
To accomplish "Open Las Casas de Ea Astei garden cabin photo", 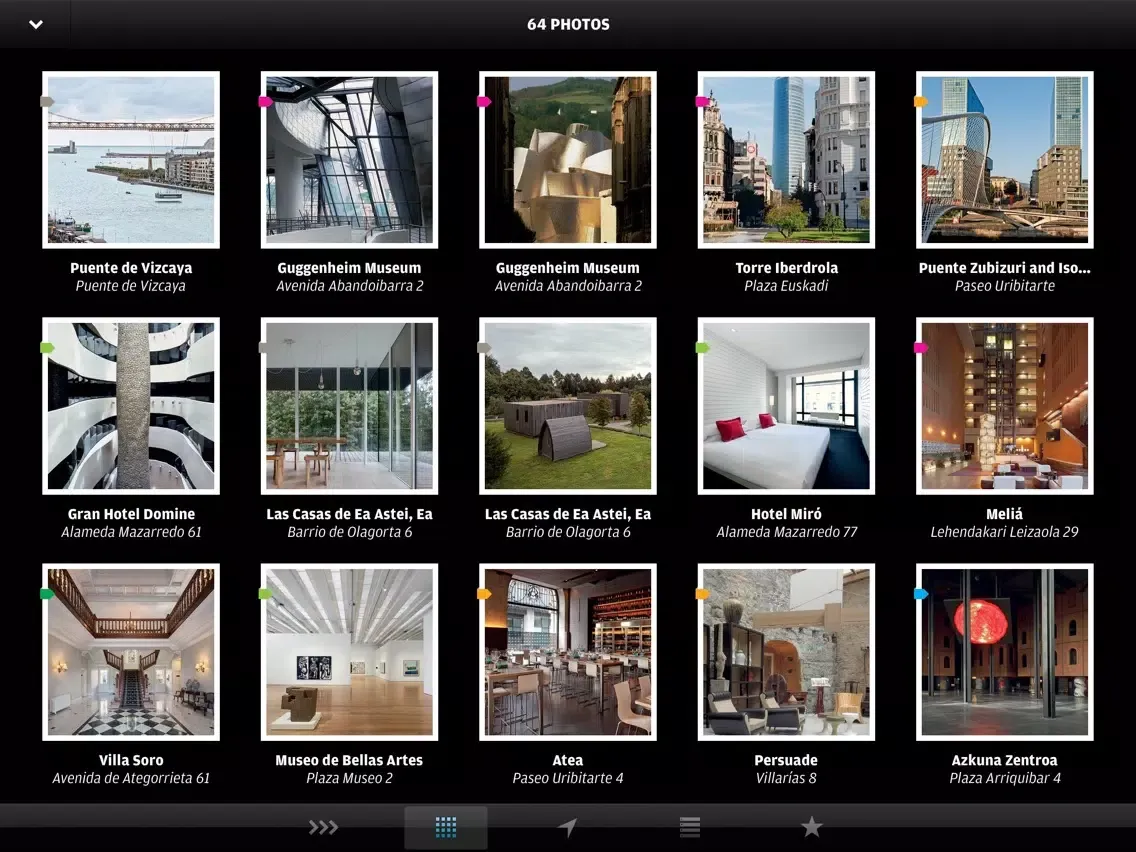I will click(568, 406).
